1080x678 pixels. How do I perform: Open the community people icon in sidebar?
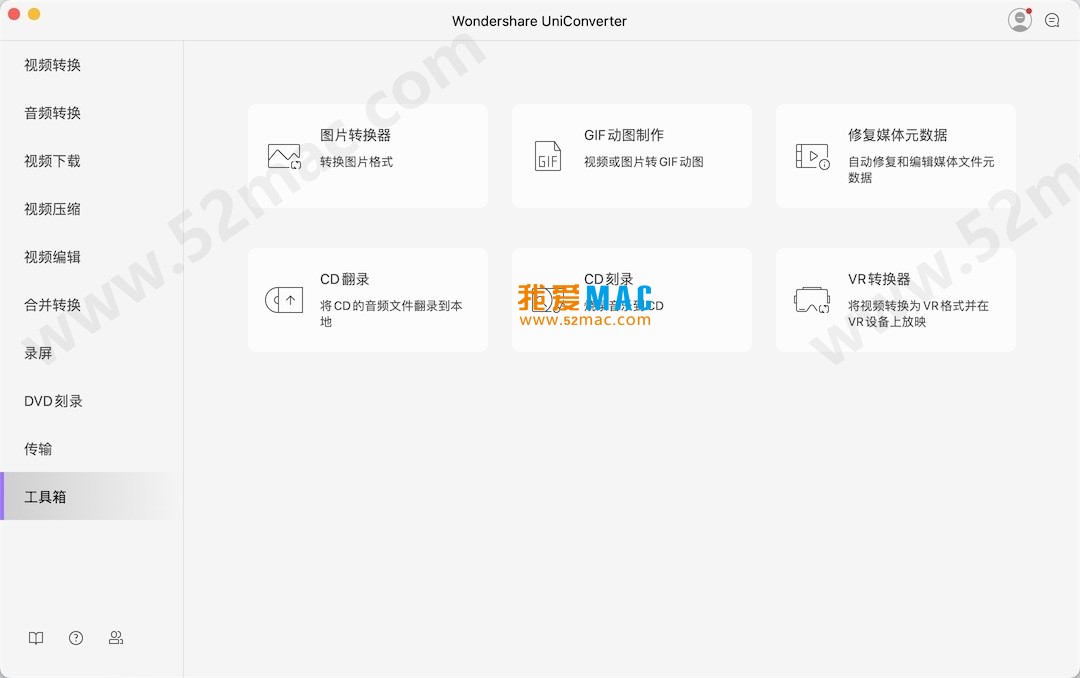pos(116,638)
